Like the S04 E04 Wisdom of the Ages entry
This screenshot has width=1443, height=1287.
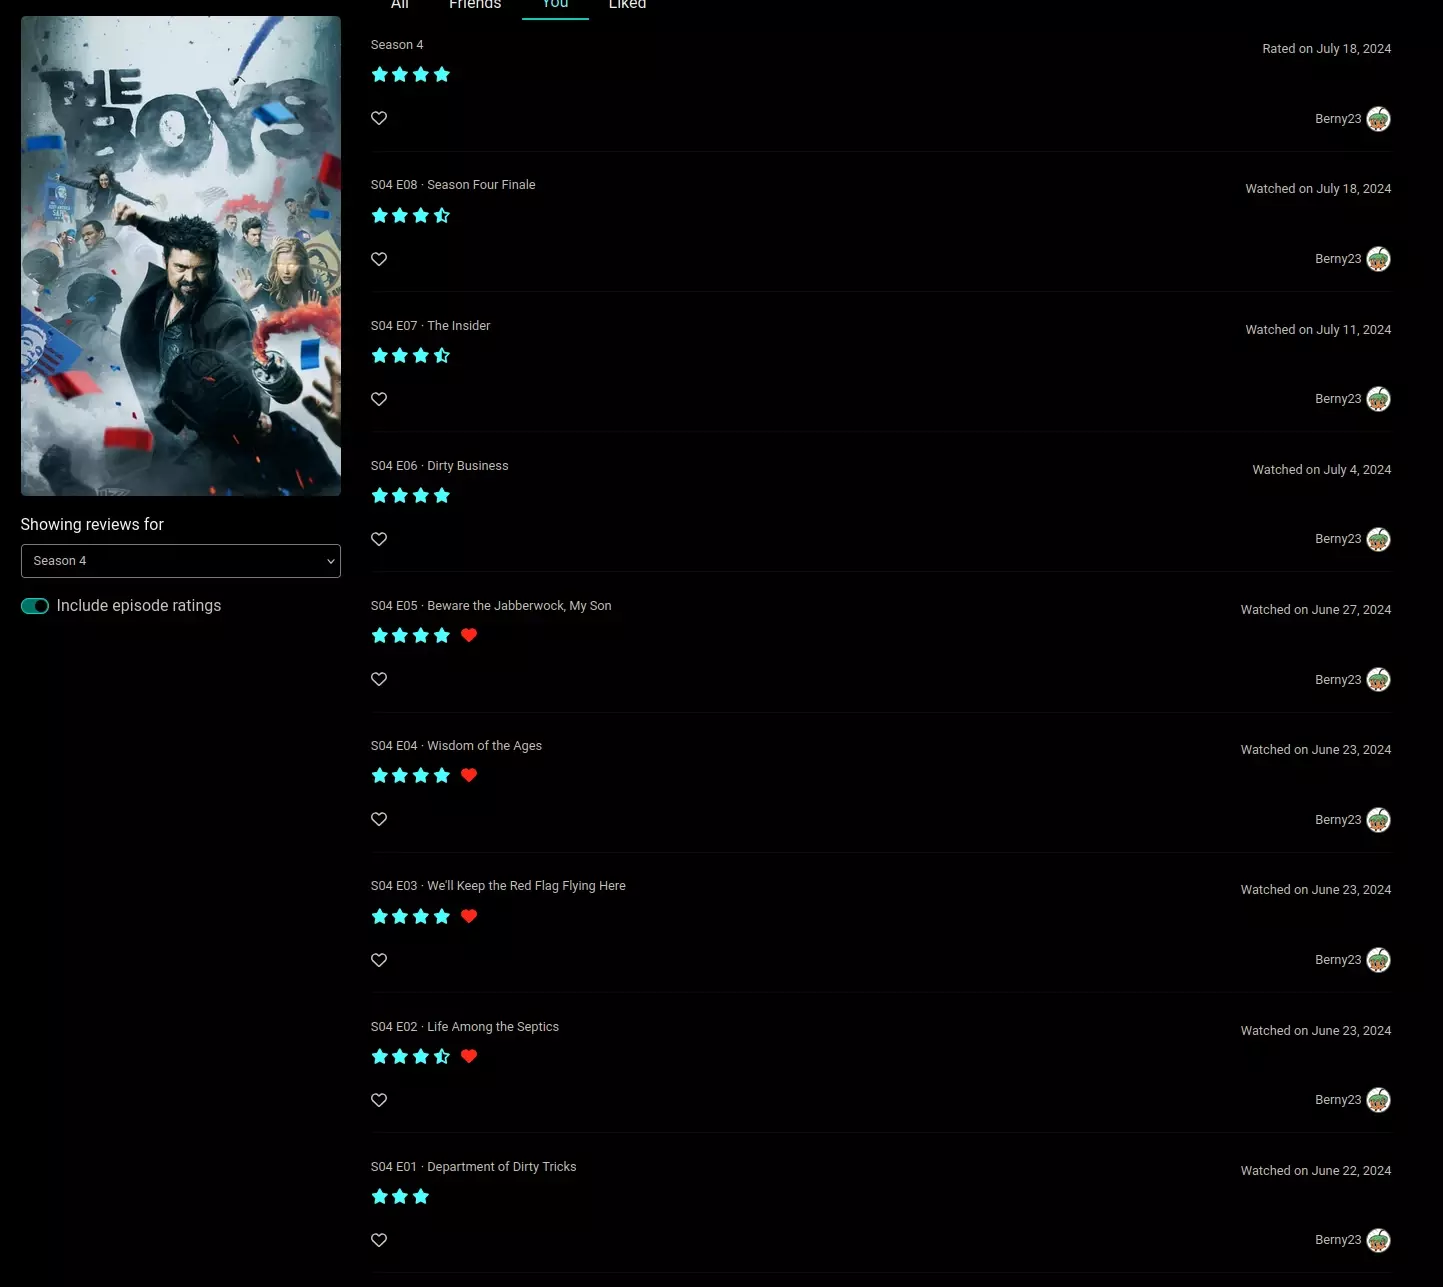379,819
